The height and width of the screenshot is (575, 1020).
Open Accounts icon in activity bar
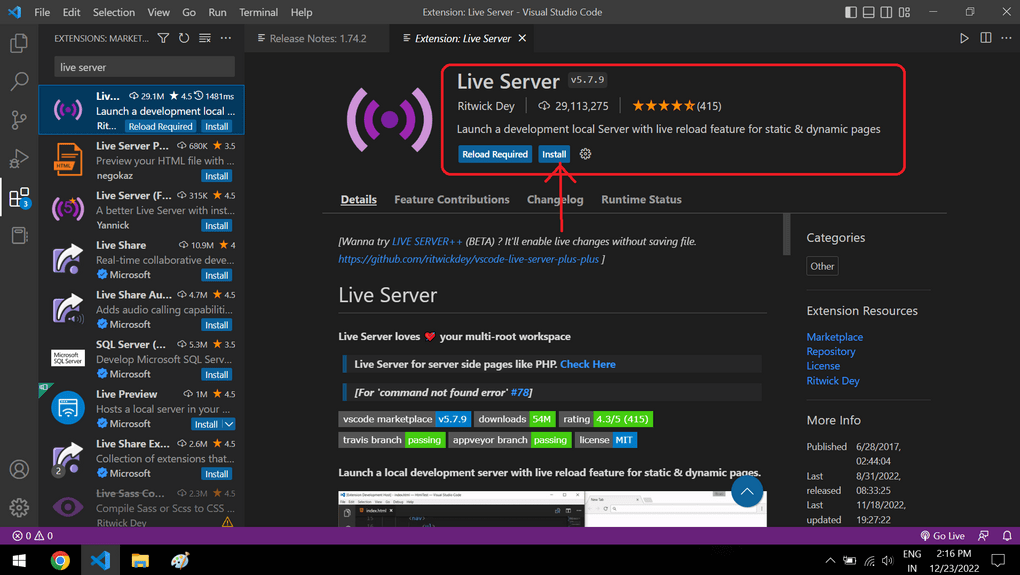point(19,469)
